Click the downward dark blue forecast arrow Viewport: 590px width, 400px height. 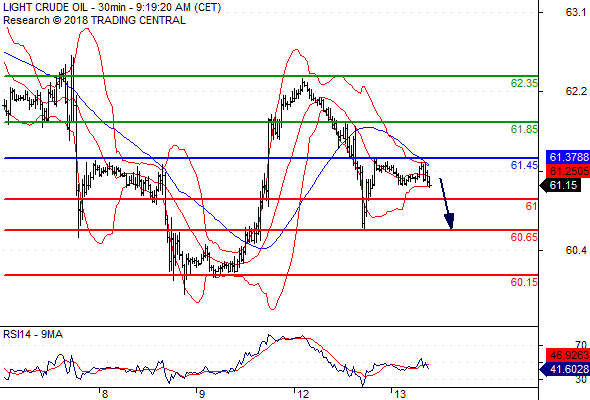click(447, 204)
